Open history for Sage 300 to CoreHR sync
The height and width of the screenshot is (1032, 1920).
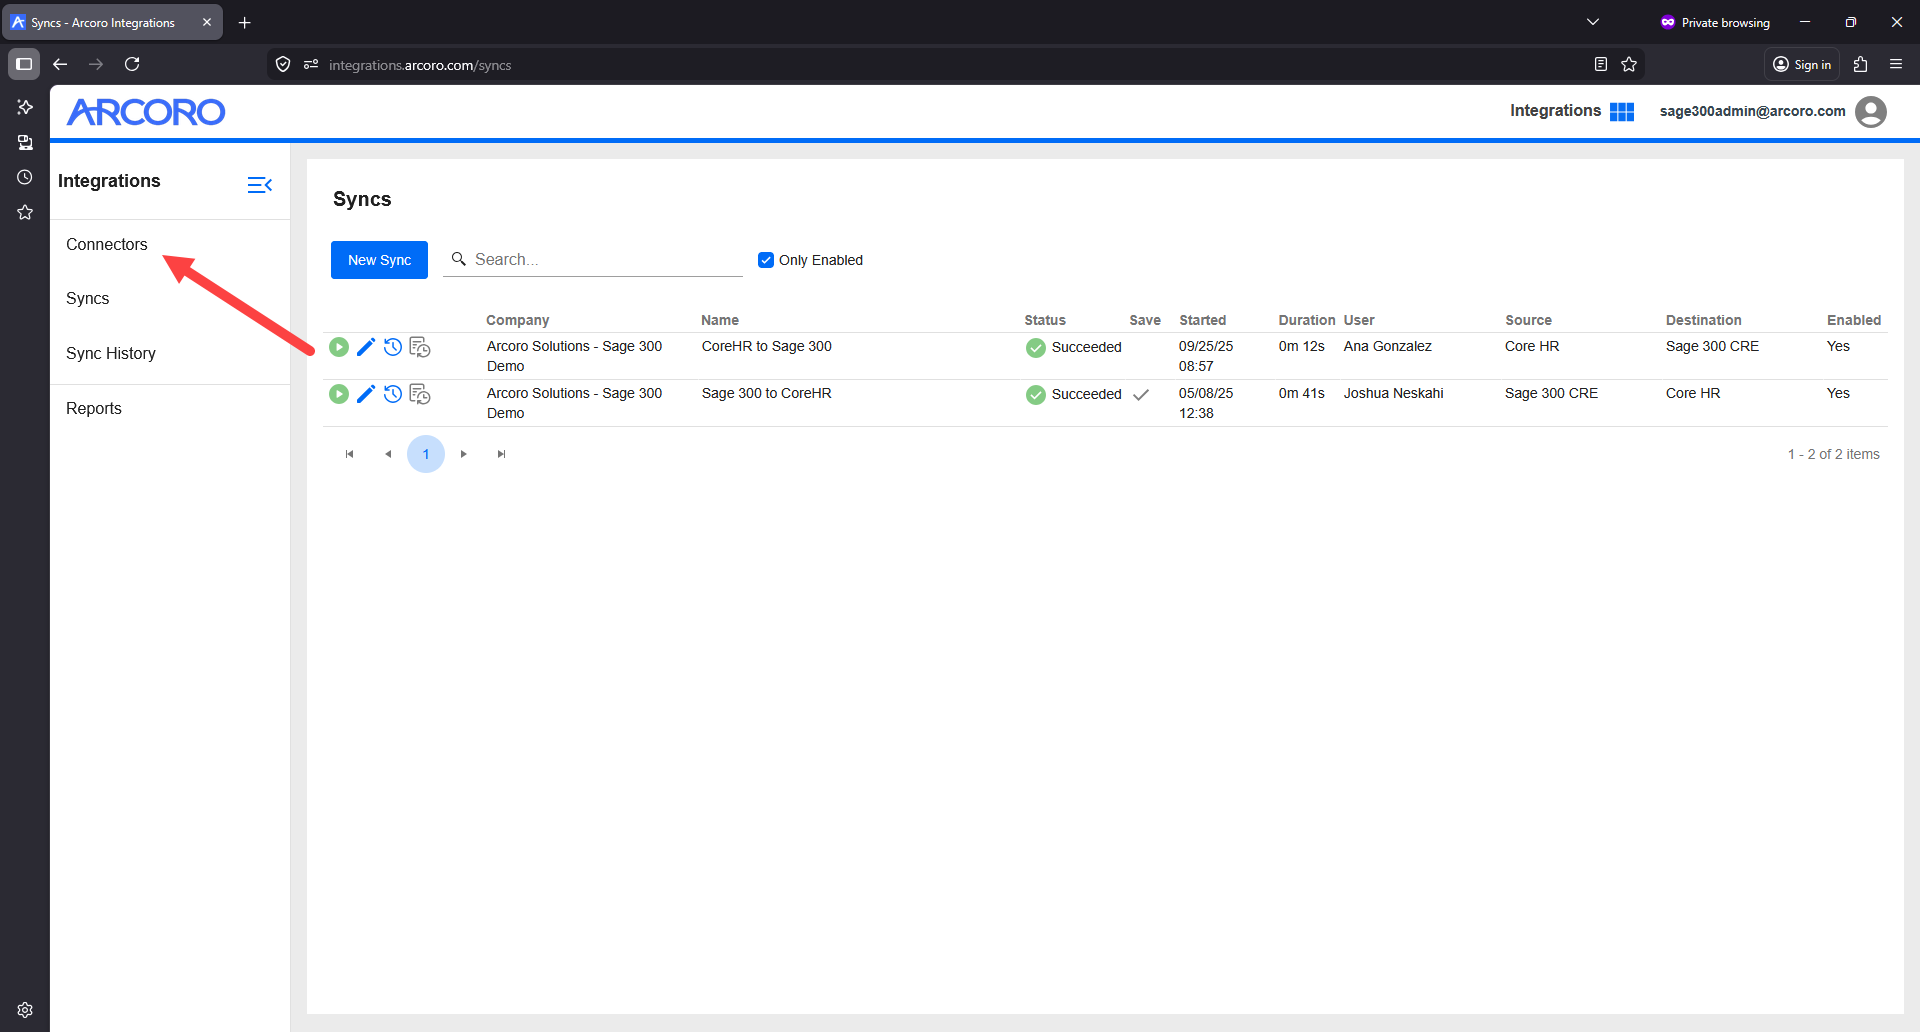tap(393, 394)
